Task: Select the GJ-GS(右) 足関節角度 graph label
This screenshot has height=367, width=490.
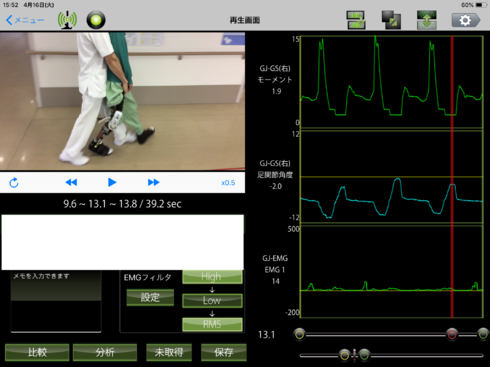Action: coord(275,175)
